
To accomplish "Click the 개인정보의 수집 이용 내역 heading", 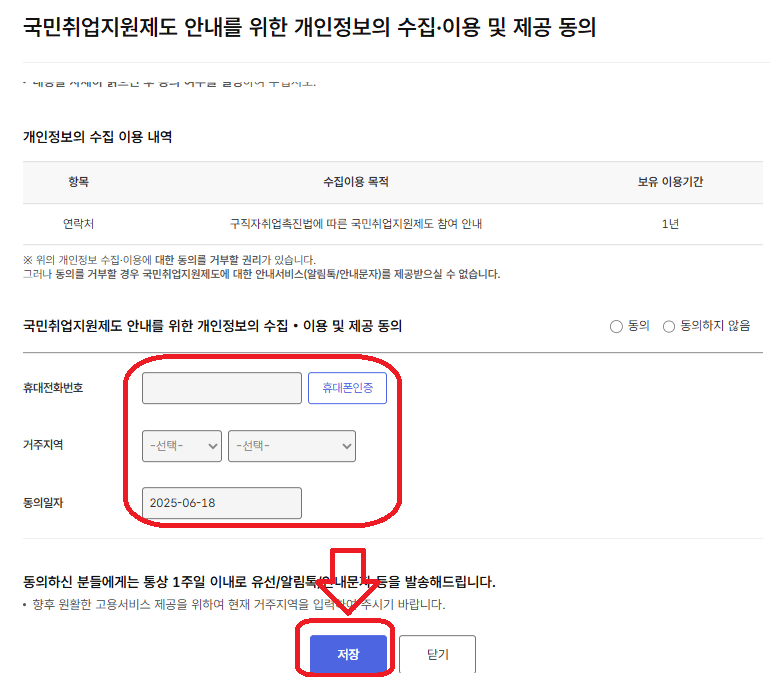I will coord(97,136).
